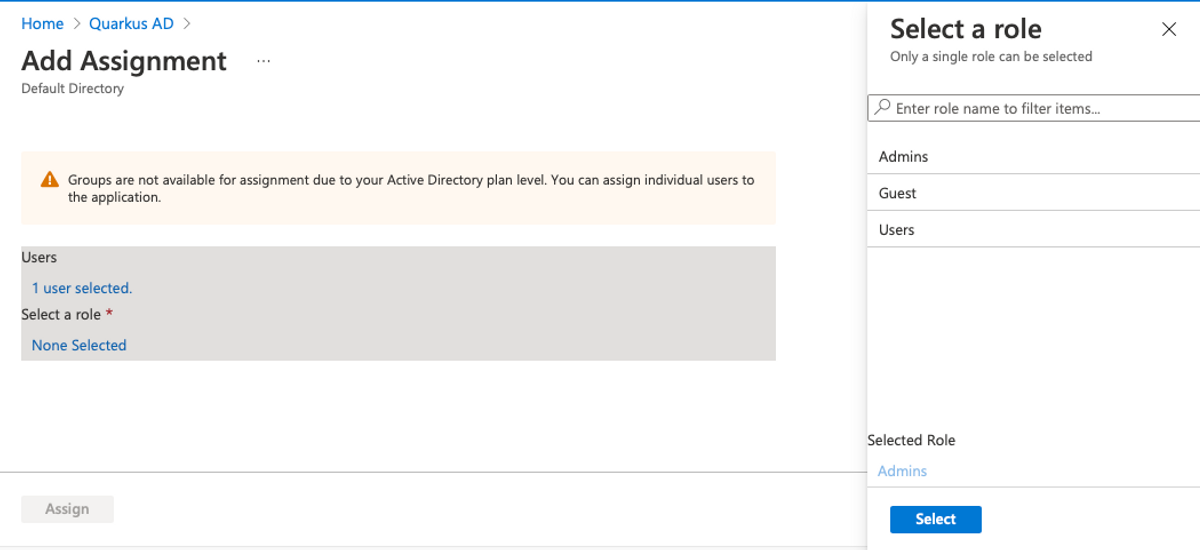Image resolution: width=1200 pixels, height=550 pixels.
Task: Choose the Admins role from list
Action: [x=904, y=157]
